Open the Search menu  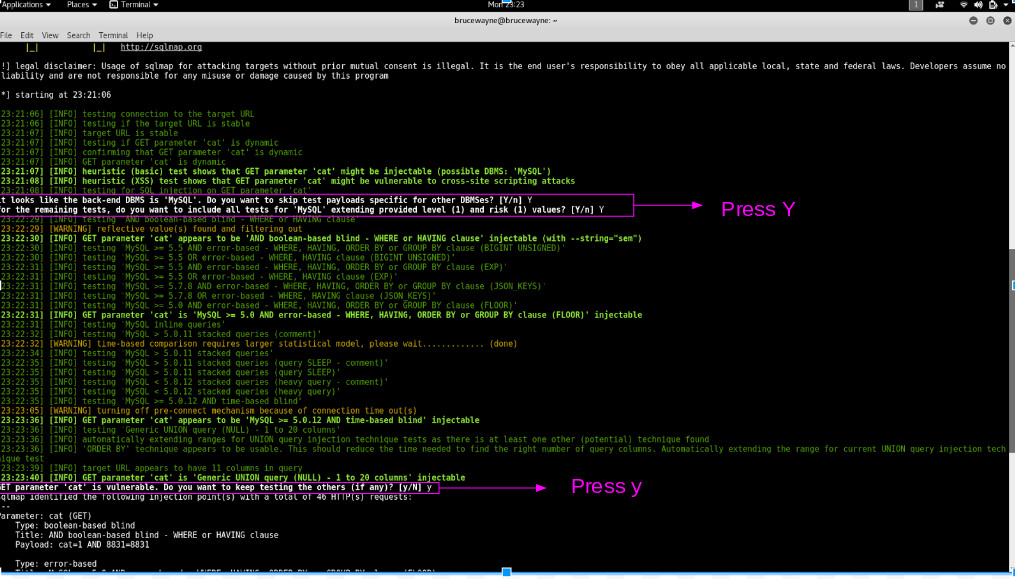click(78, 36)
